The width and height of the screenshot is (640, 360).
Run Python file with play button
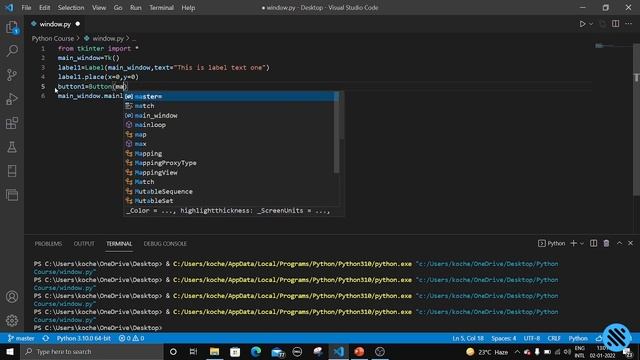pos(582,24)
